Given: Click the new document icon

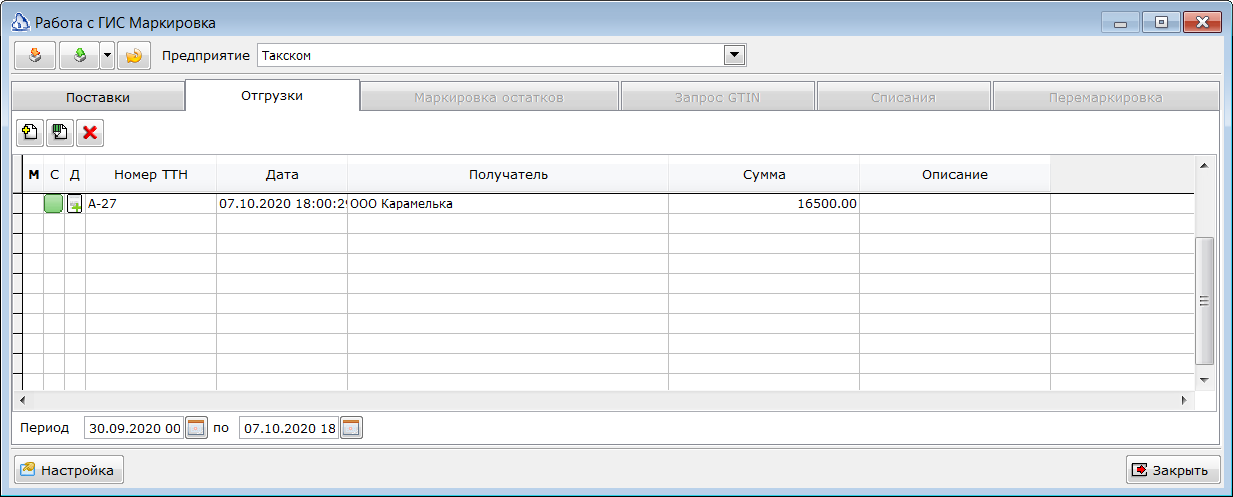Looking at the screenshot, I should coord(30,132).
